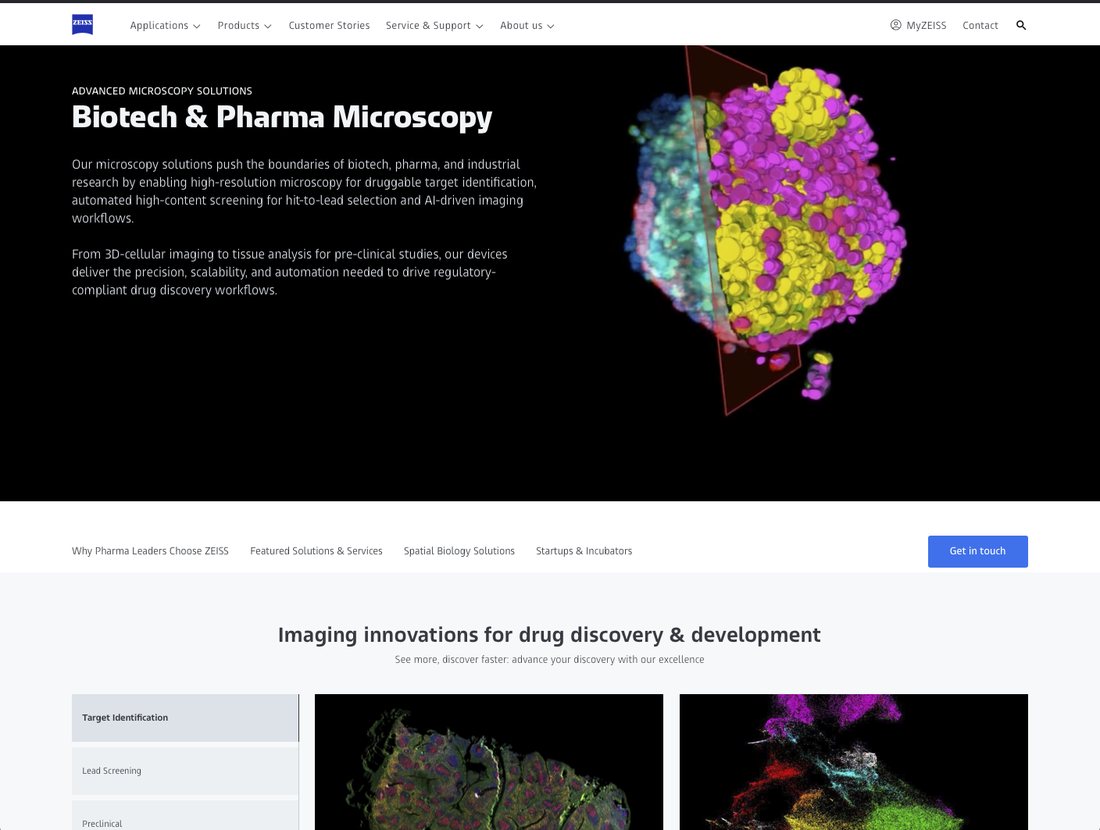Click the 'Imaging innovations for drug discovery & development' heading

pos(549,634)
